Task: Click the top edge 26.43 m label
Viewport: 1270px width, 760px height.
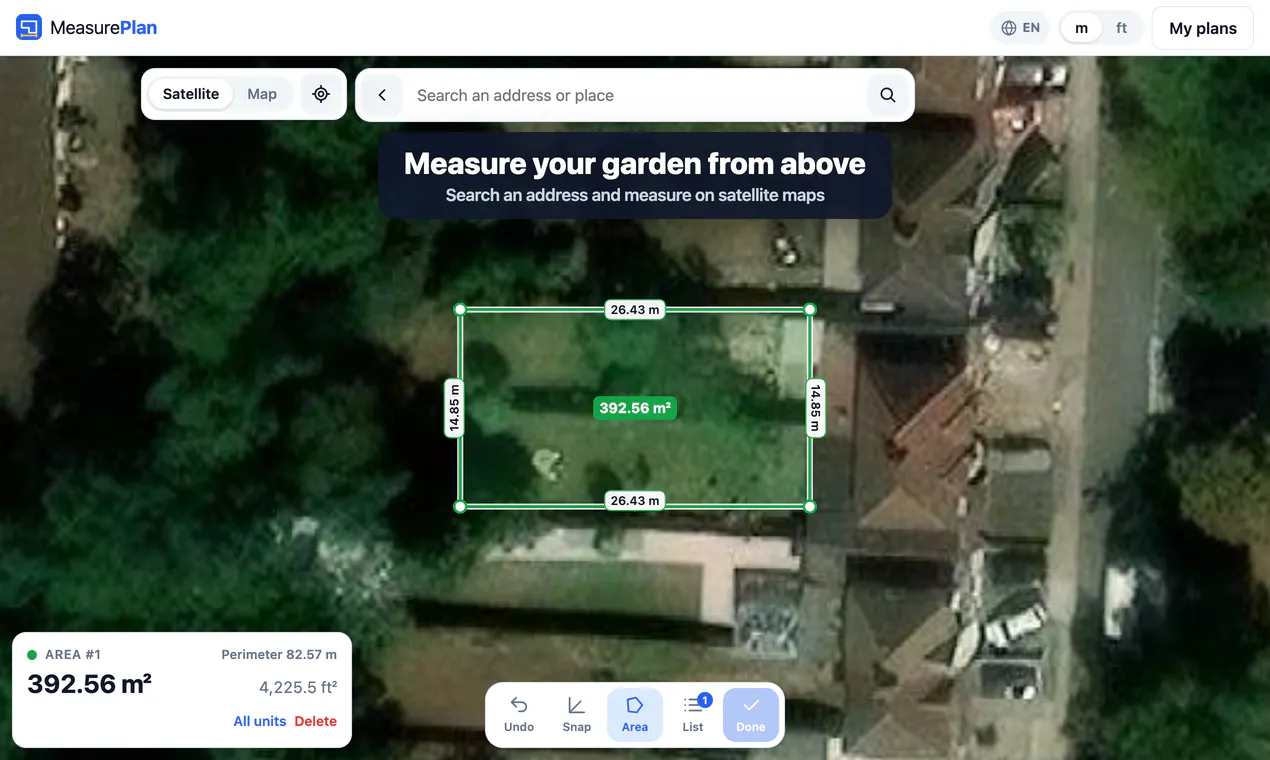Action: [635, 310]
